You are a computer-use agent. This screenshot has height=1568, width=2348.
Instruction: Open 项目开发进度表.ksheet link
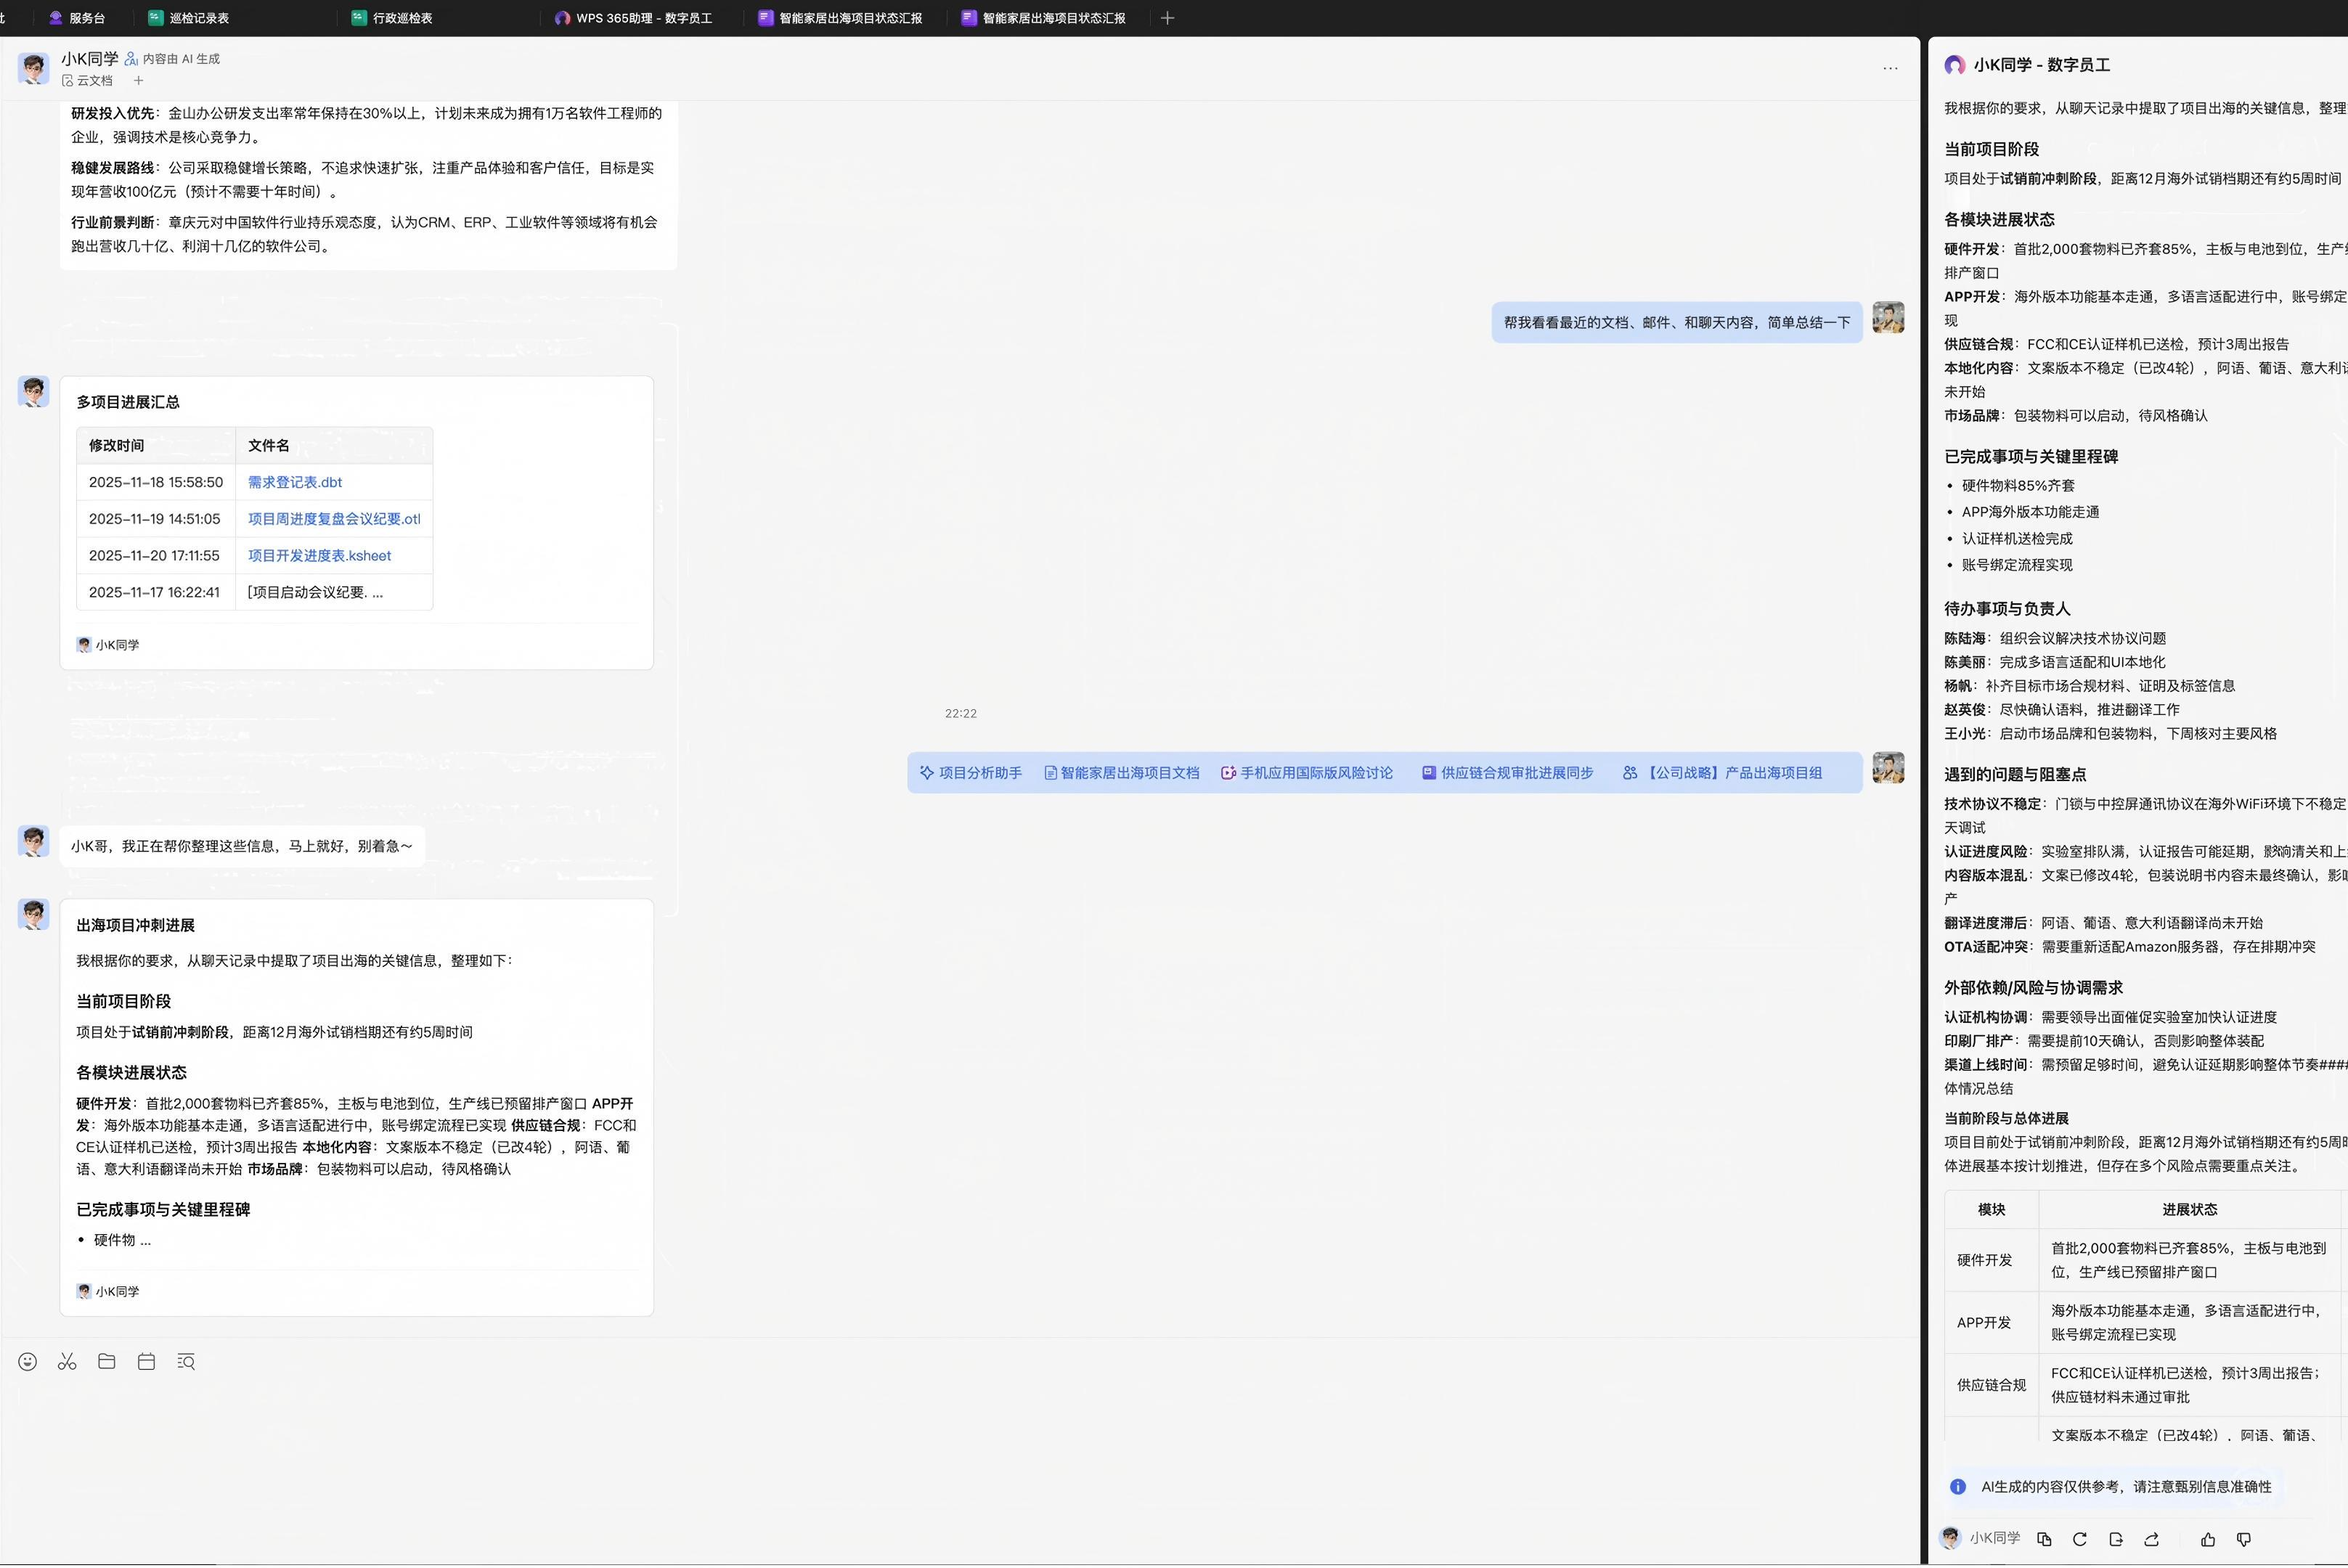[319, 556]
